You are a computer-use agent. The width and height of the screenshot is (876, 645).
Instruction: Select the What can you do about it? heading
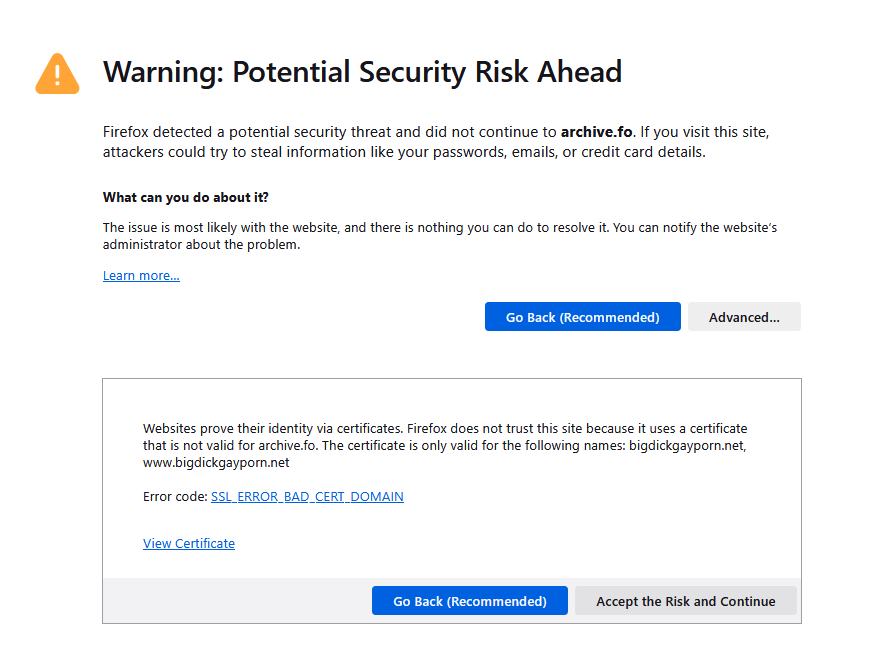185,197
